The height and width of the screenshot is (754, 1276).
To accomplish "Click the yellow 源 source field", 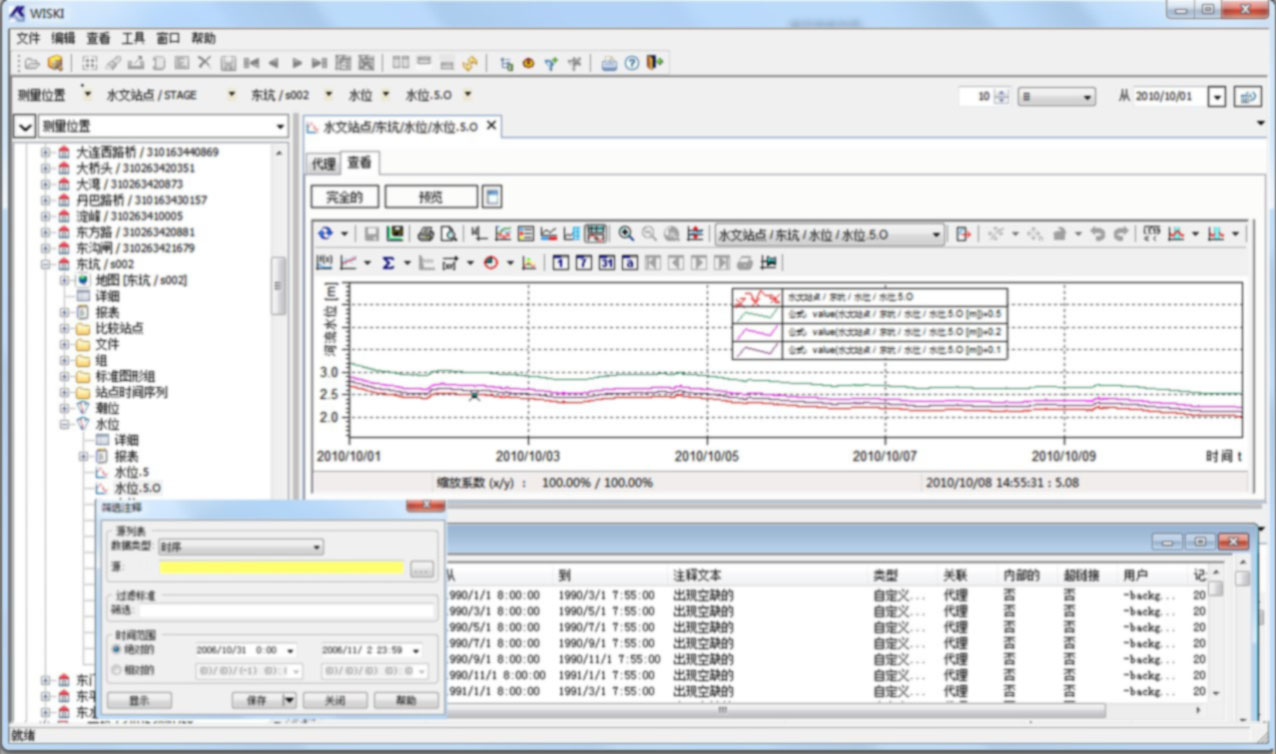I will tap(281, 568).
